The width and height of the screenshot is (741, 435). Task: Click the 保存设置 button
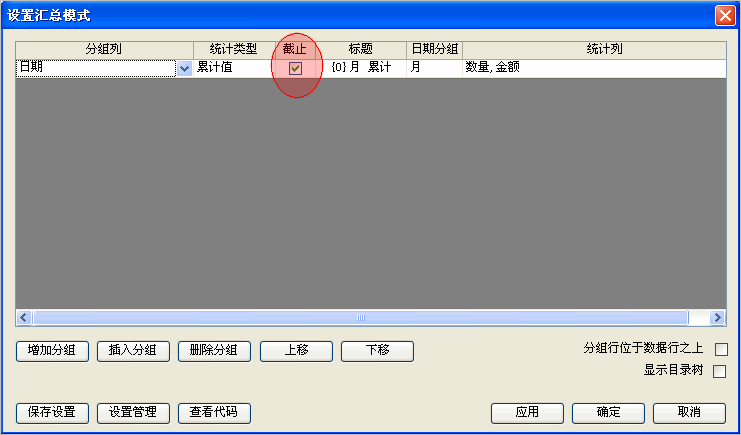pos(52,412)
